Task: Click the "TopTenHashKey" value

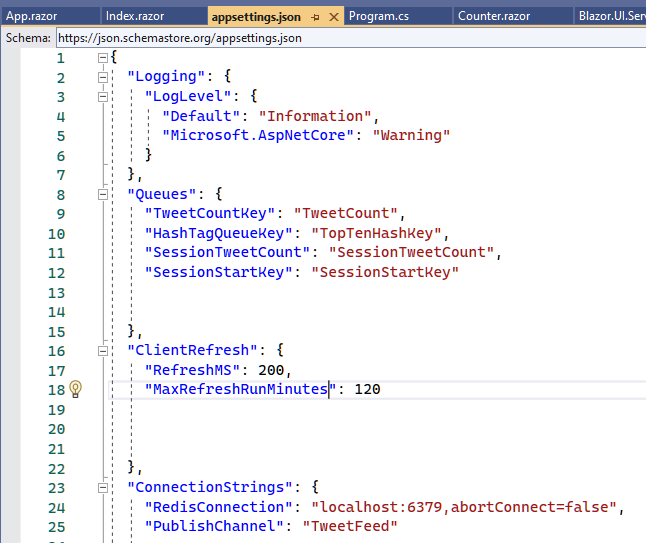Action: 377,233
